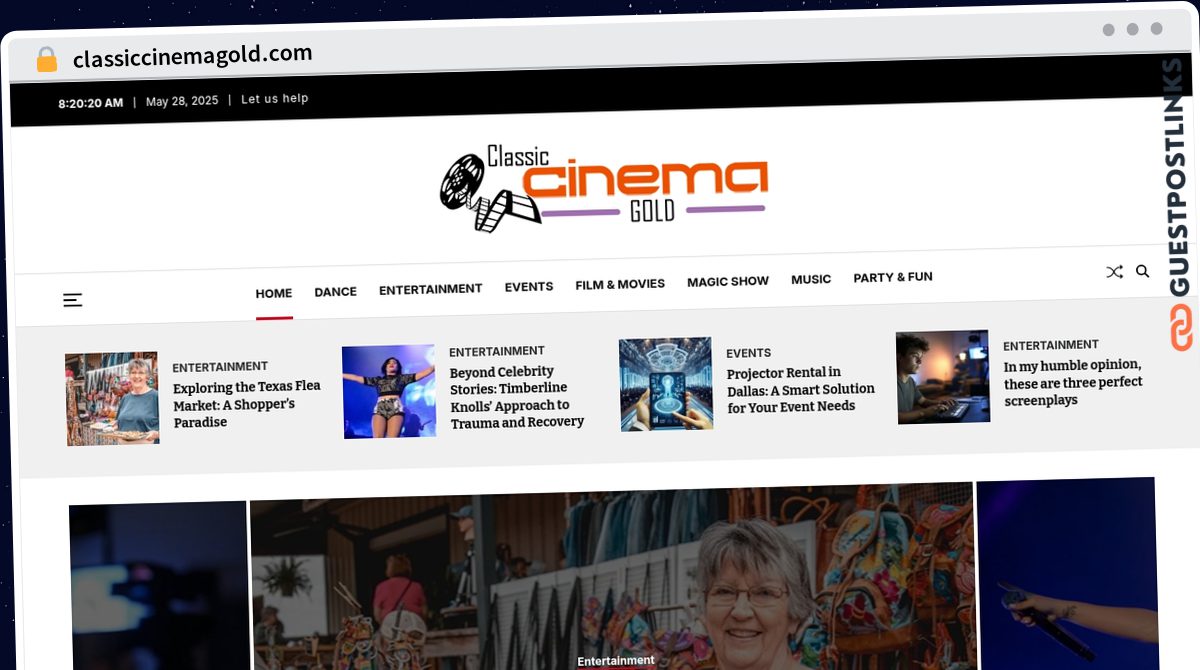Open Party & Fun menu item
Image resolution: width=1200 pixels, height=670 pixels.
point(893,277)
